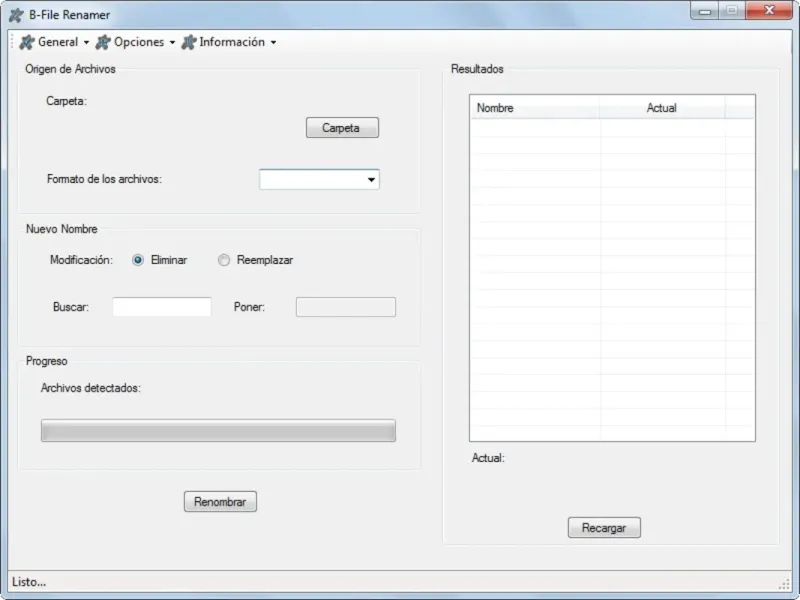Sort by the Actual column header
800x600 pixels.
pos(662,108)
